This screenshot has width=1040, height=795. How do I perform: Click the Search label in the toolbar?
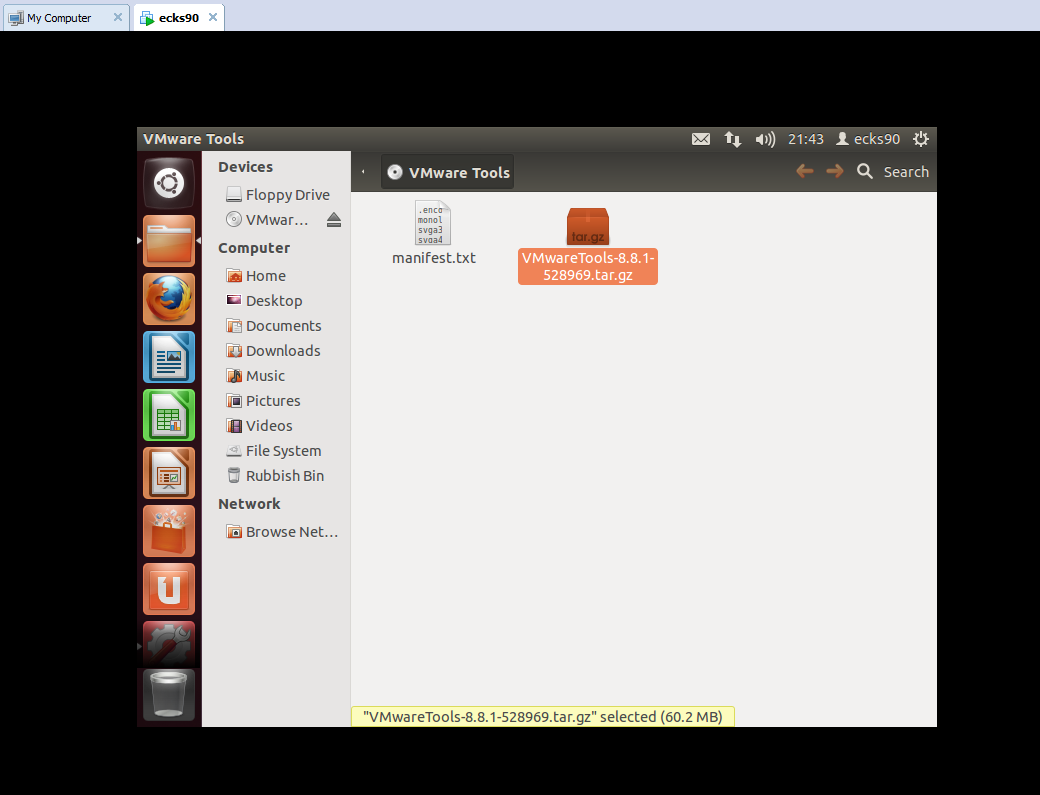906,172
